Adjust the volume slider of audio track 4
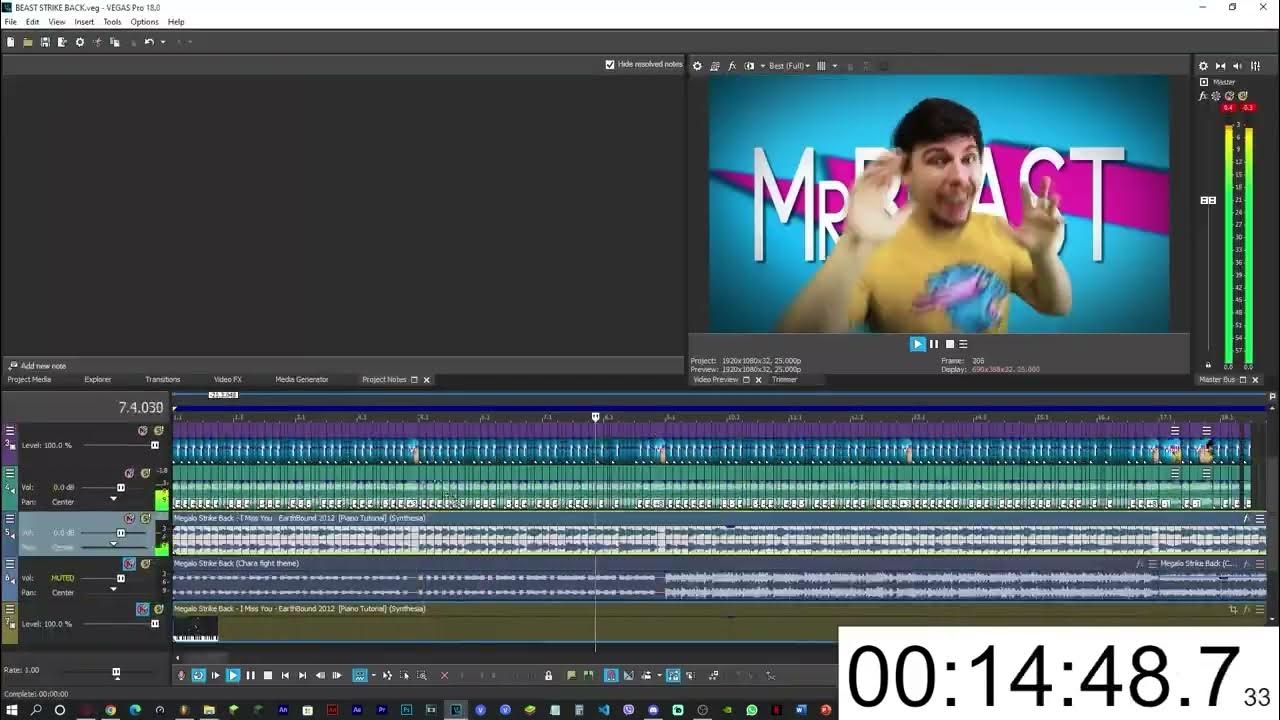This screenshot has width=1280, height=720. click(121, 487)
